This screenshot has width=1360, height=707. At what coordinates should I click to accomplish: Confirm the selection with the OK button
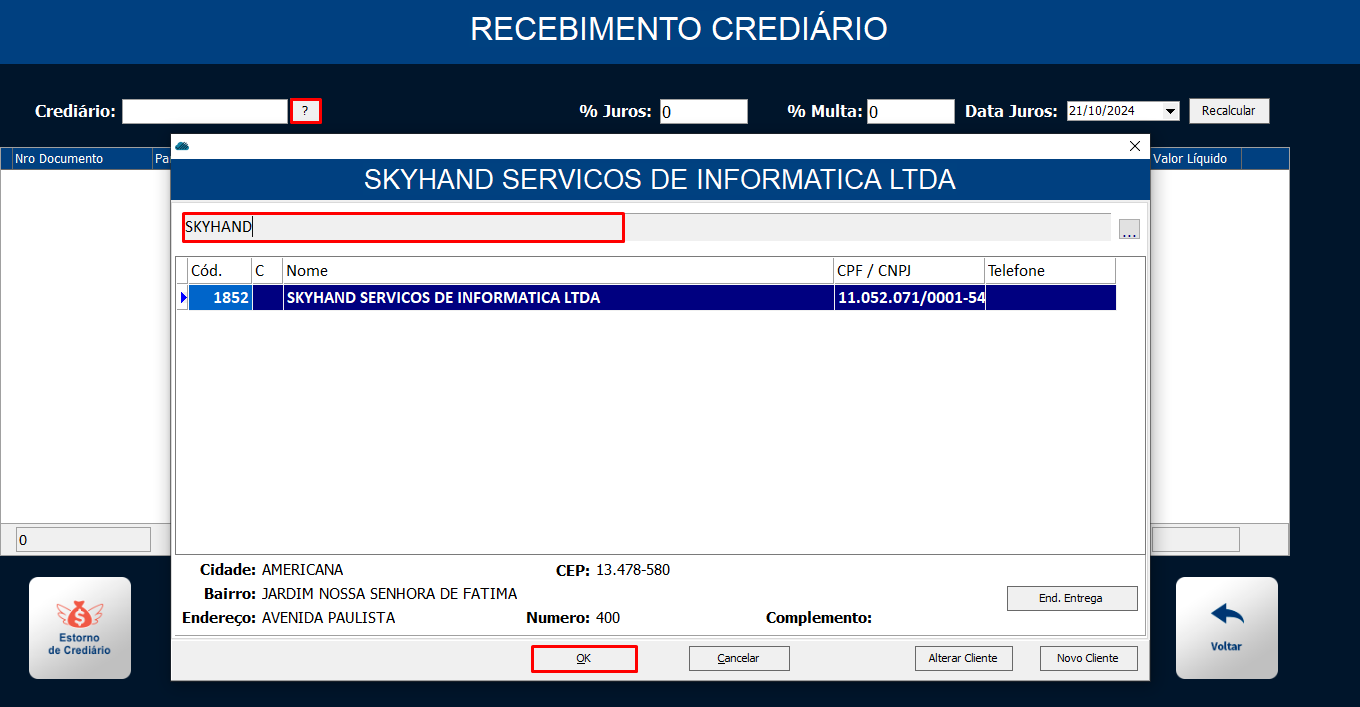584,659
